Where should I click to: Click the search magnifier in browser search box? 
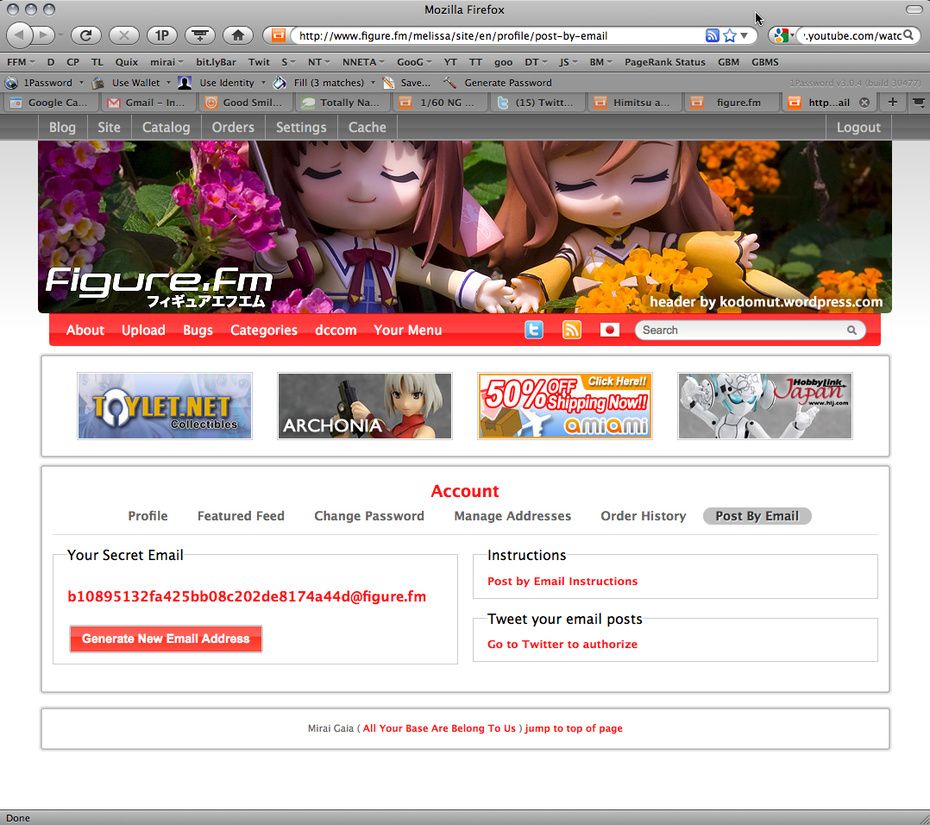(908, 36)
